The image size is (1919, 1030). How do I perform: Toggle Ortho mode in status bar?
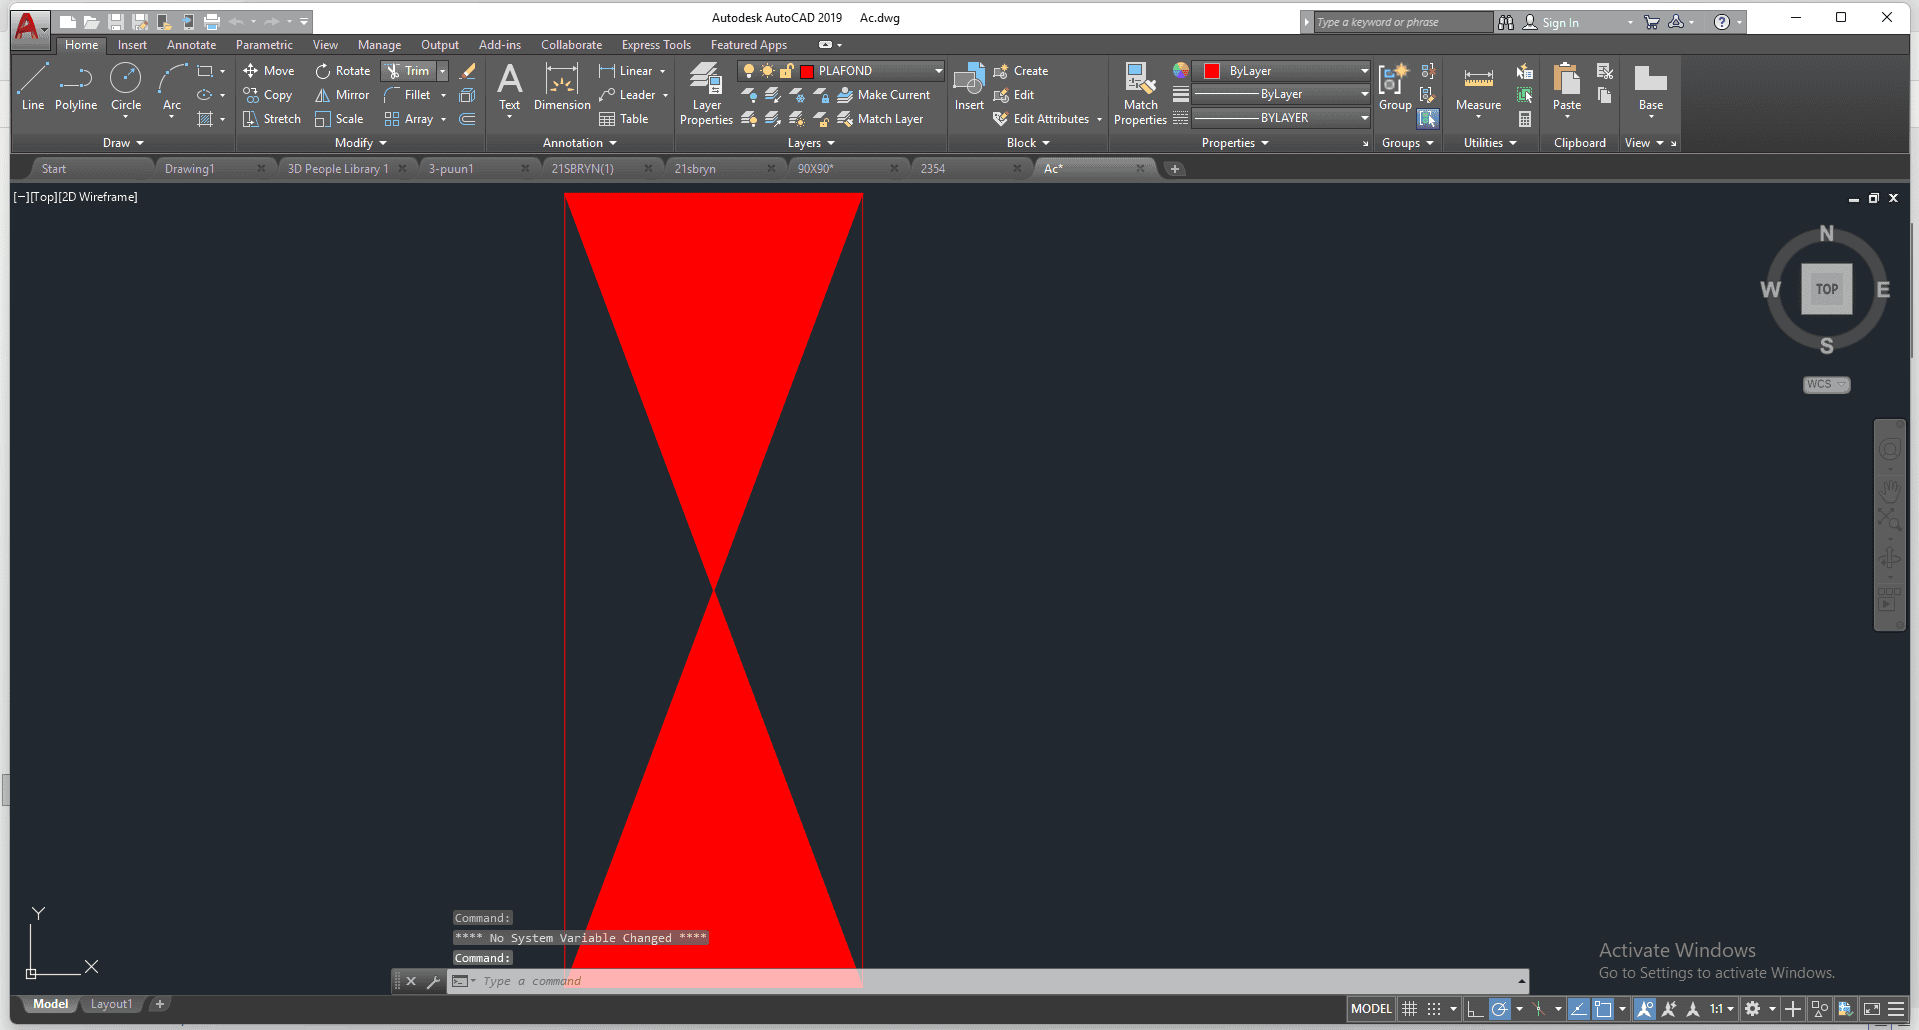click(1475, 1009)
